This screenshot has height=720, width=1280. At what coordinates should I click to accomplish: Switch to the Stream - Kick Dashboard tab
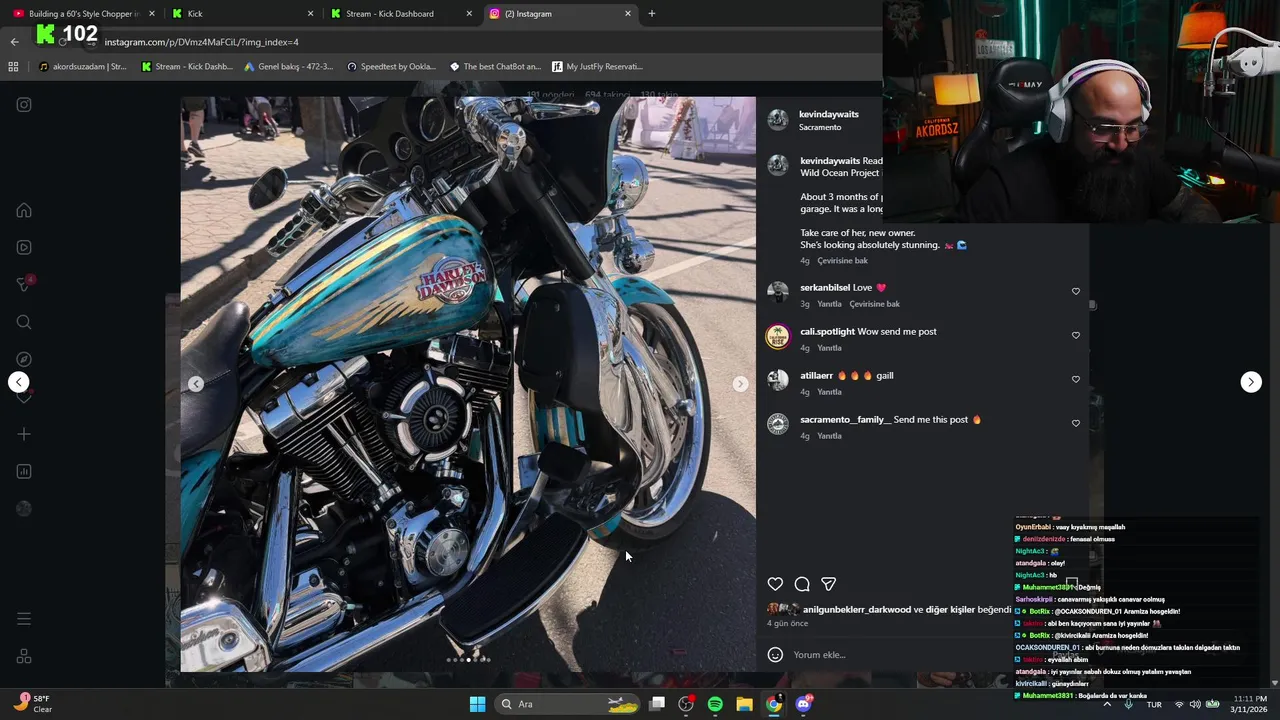[400, 14]
